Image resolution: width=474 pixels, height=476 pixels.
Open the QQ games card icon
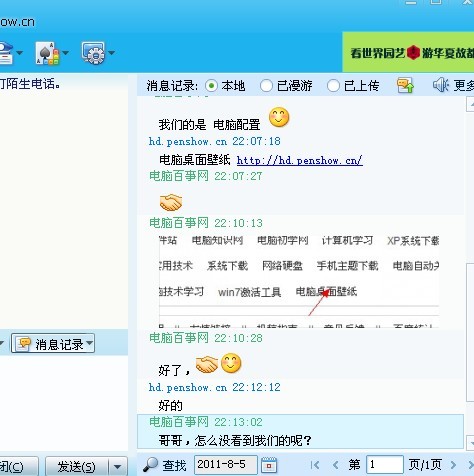[x=47, y=53]
